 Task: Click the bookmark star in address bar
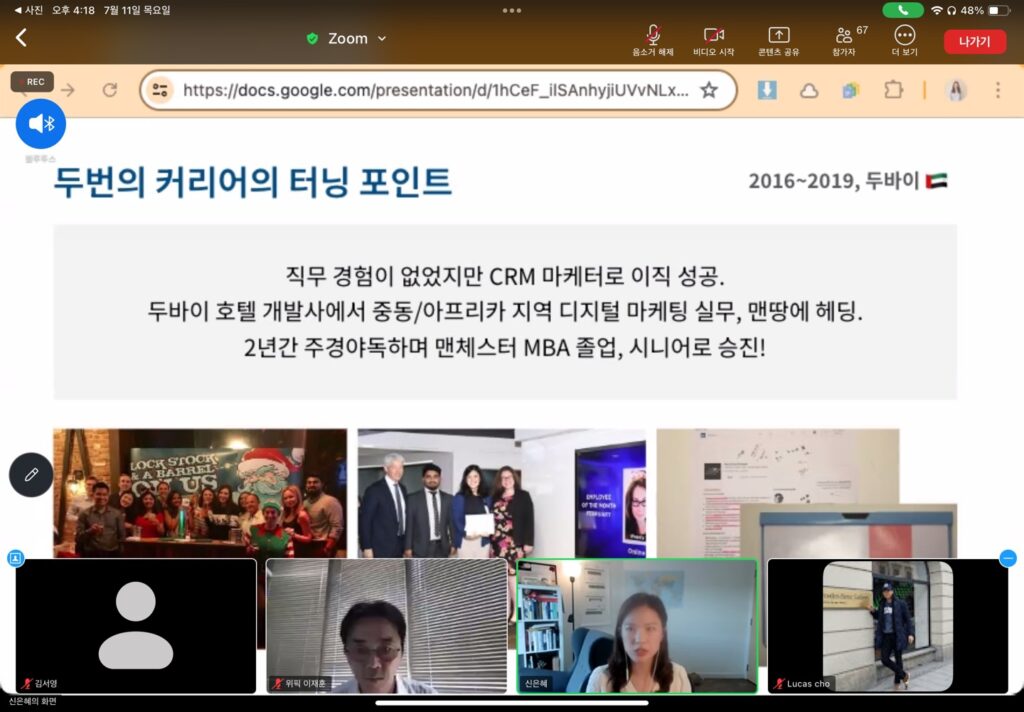709,90
